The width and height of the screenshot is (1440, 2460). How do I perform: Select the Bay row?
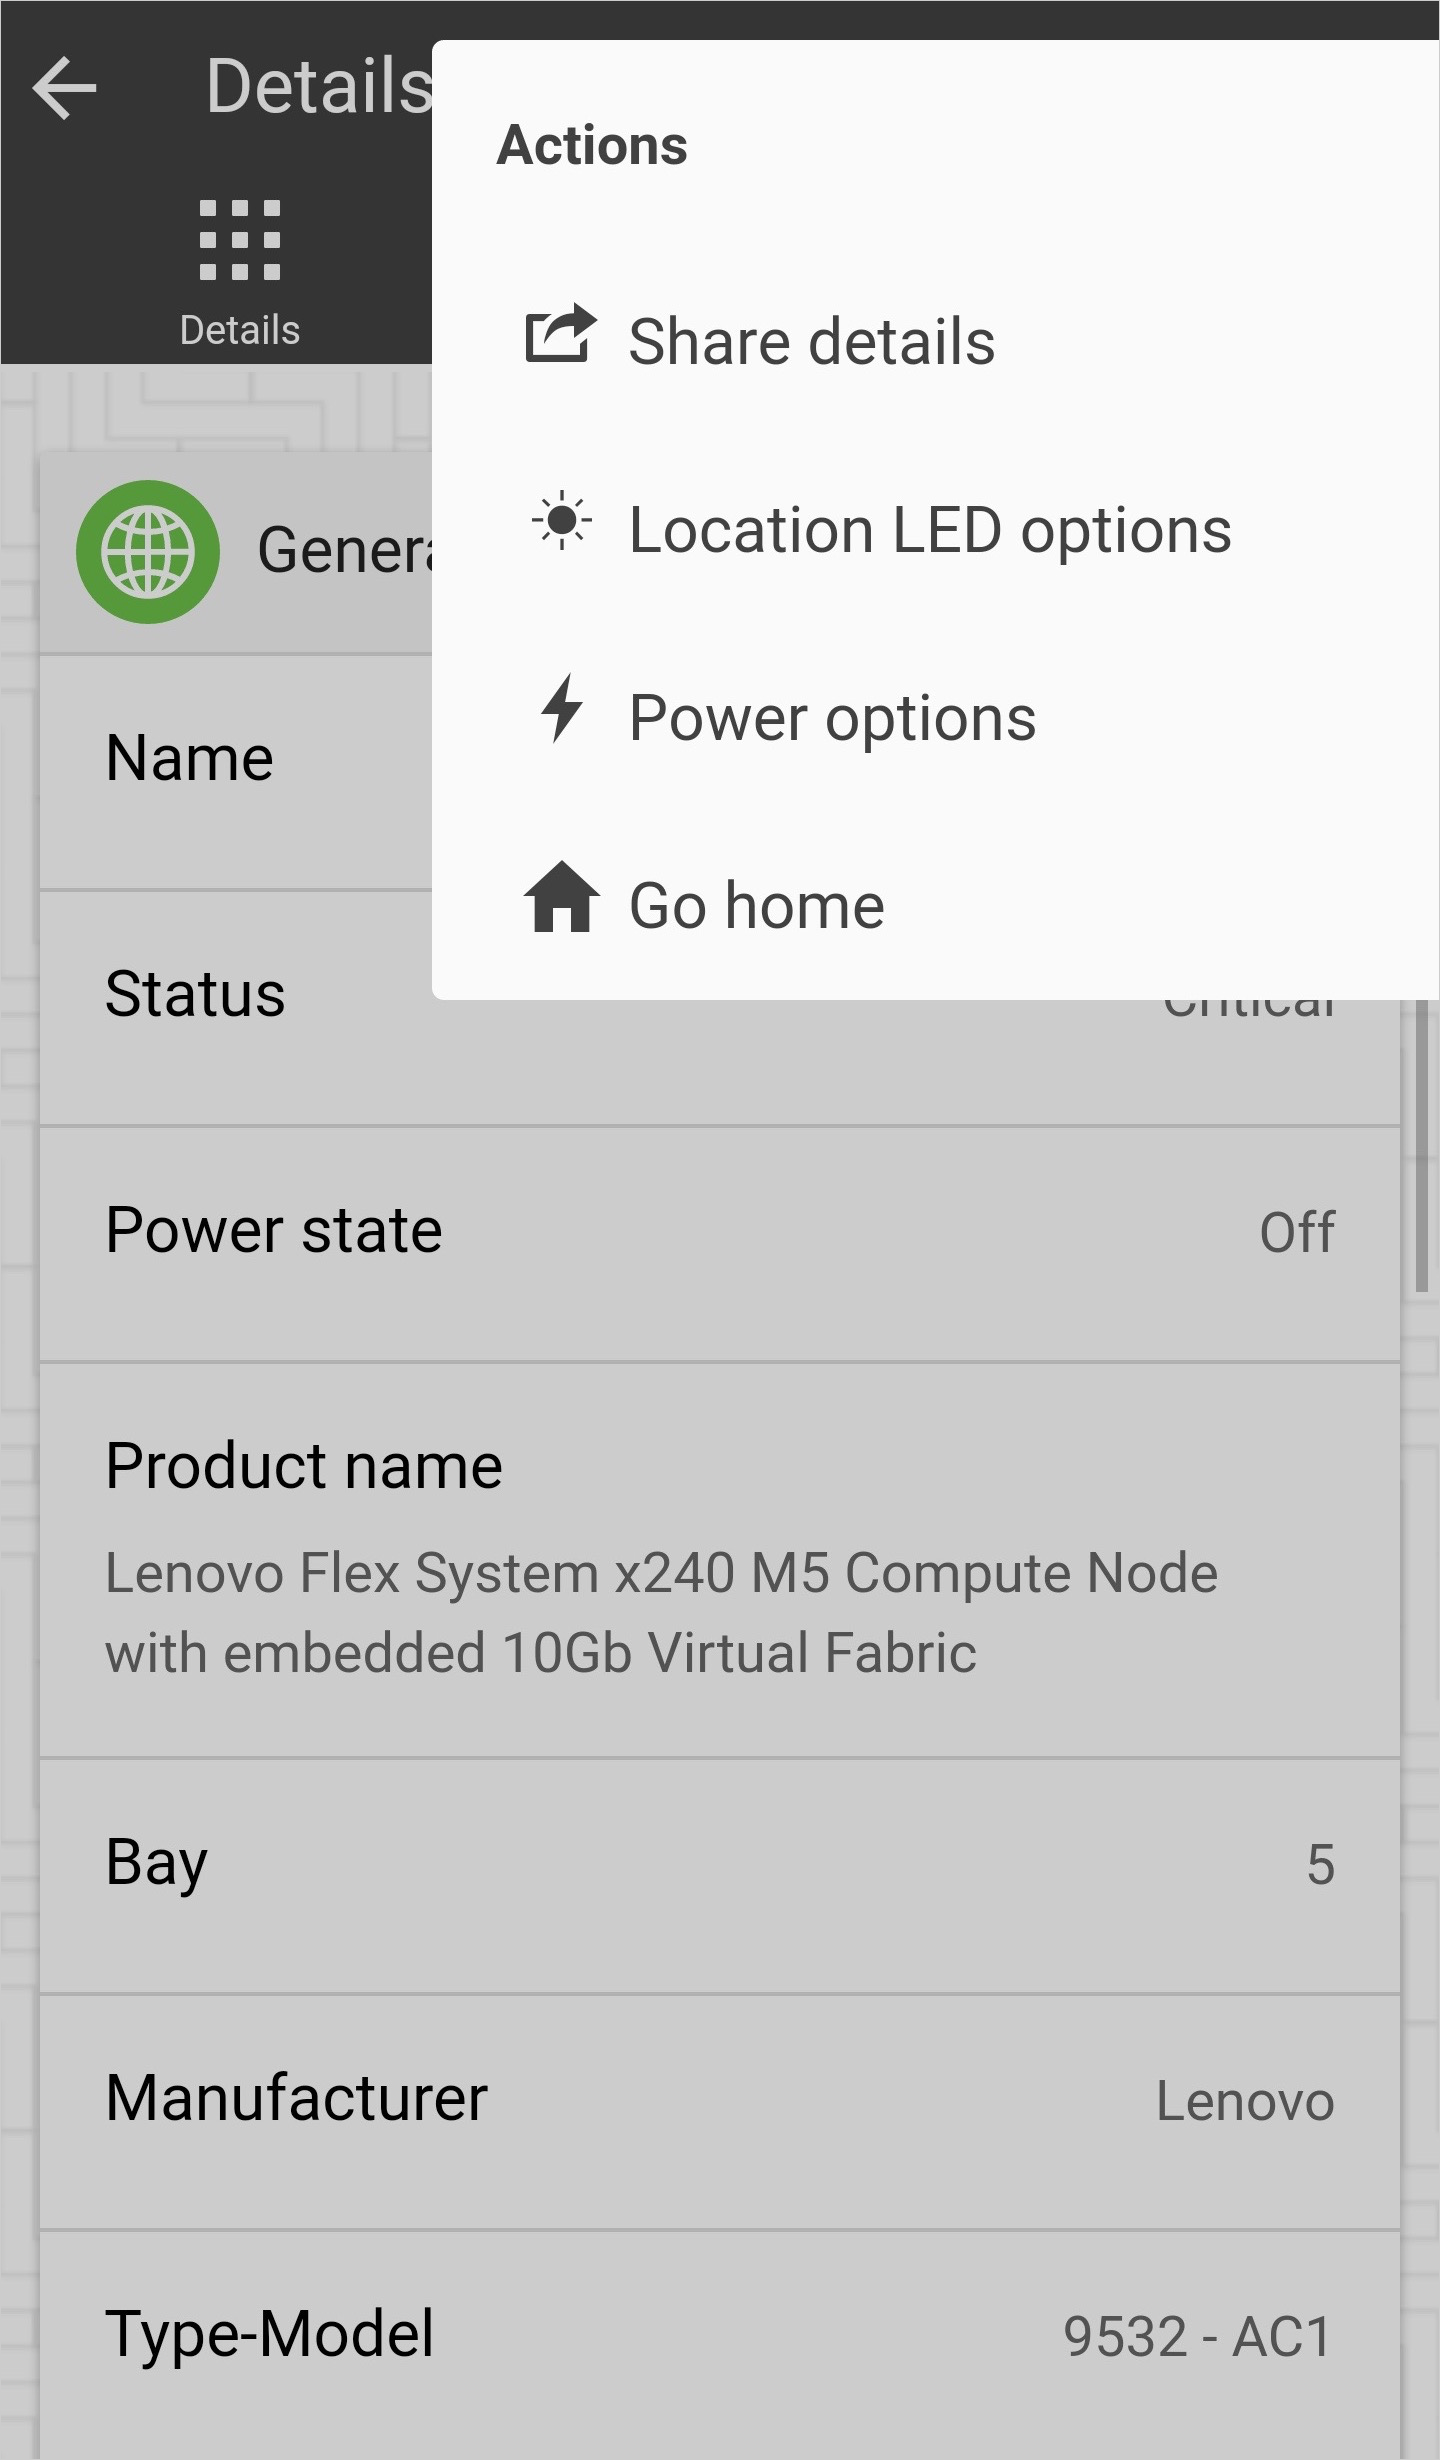pos(720,1864)
